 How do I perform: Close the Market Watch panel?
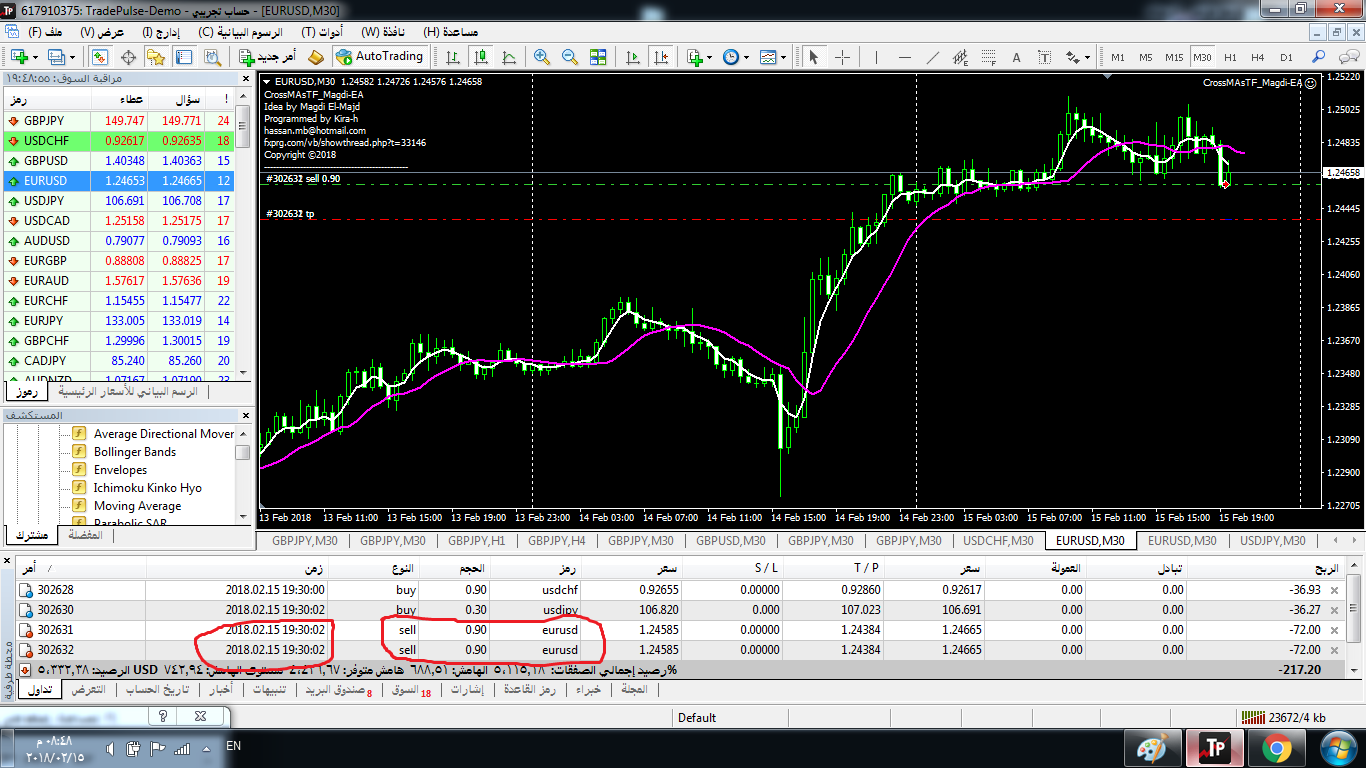(x=244, y=78)
